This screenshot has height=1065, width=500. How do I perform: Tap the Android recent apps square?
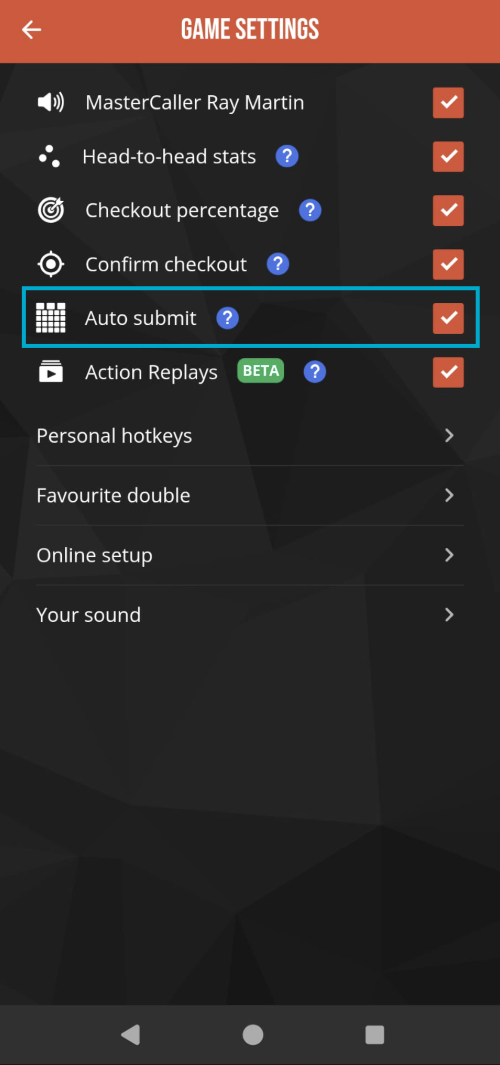click(375, 1034)
